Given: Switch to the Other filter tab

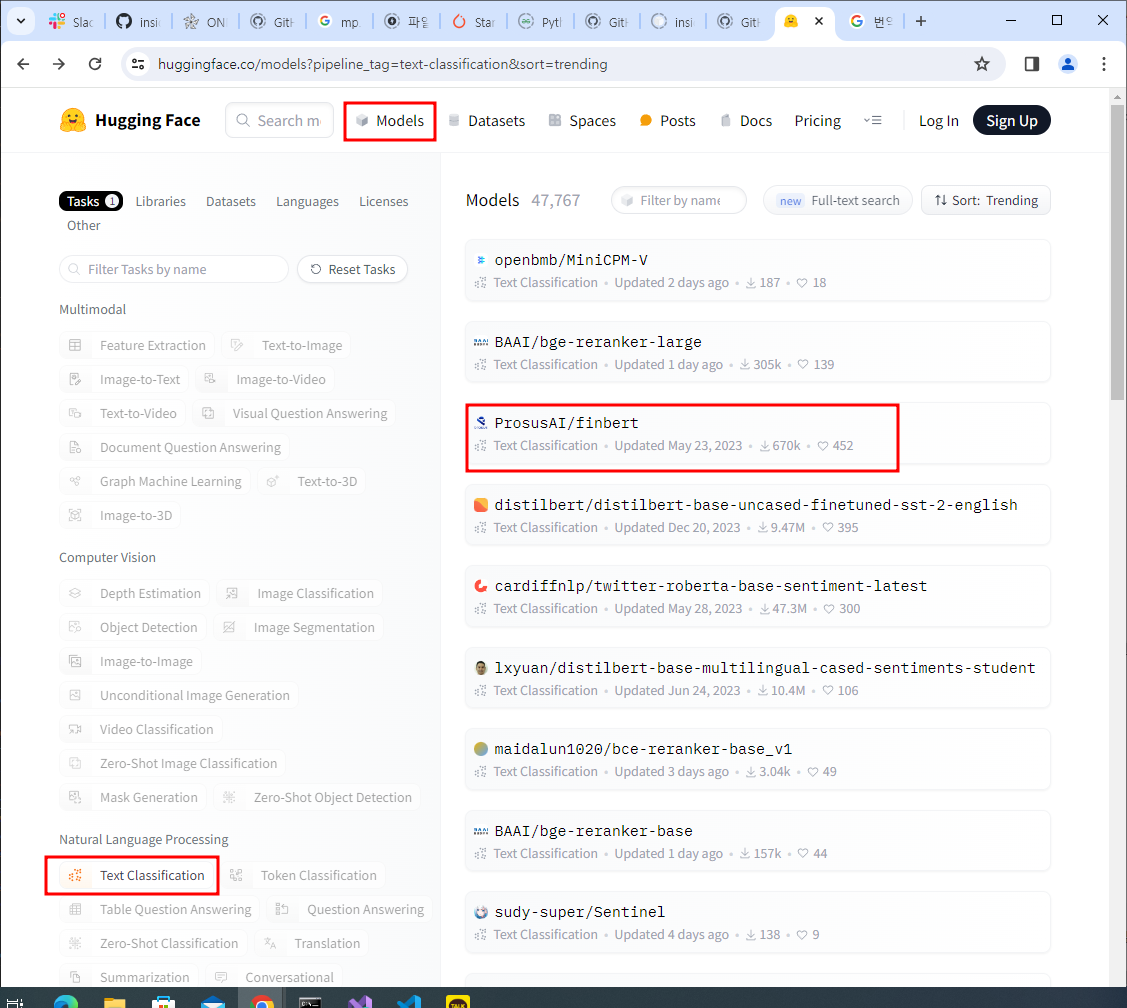Looking at the screenshot, I should coord(83,226).
